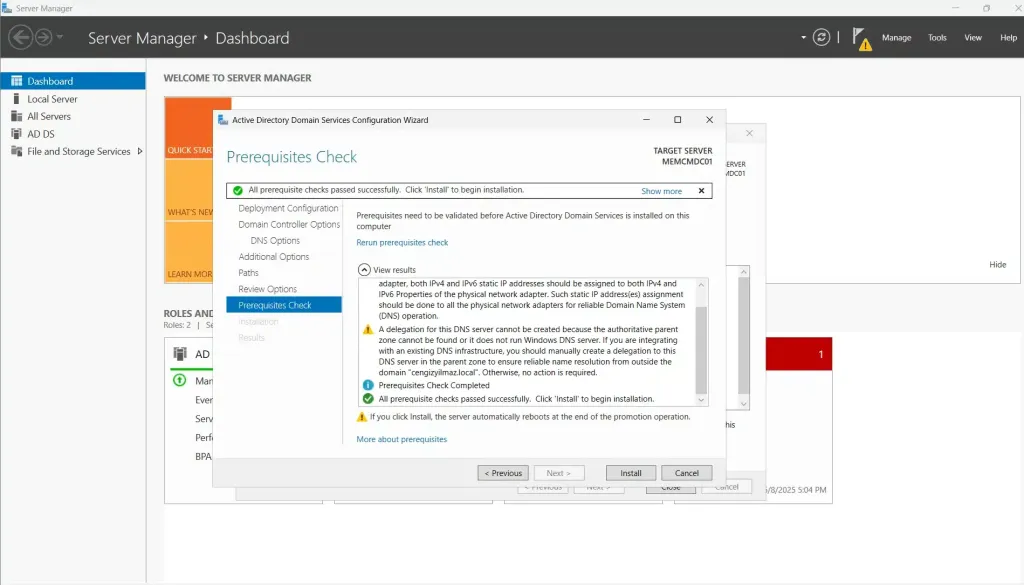Click the All Servers sidebar icon
Viewport: 1024px width, 585px height.
[x=16, y=116]
